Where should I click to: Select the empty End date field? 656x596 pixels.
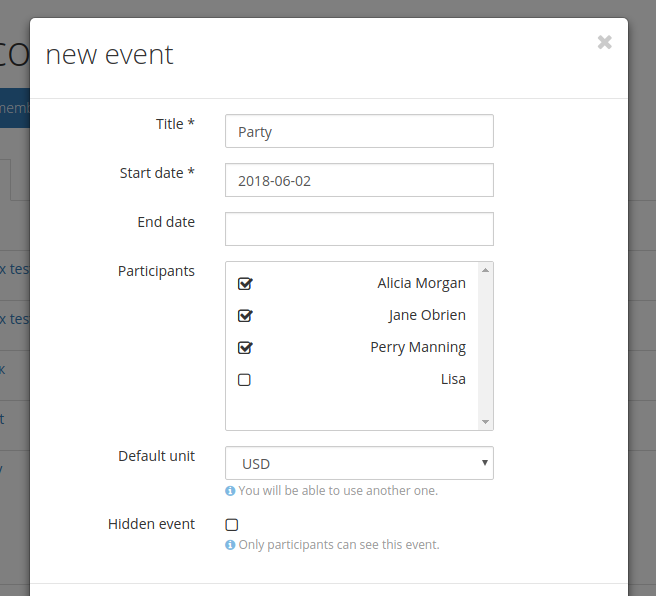[359, 228]
